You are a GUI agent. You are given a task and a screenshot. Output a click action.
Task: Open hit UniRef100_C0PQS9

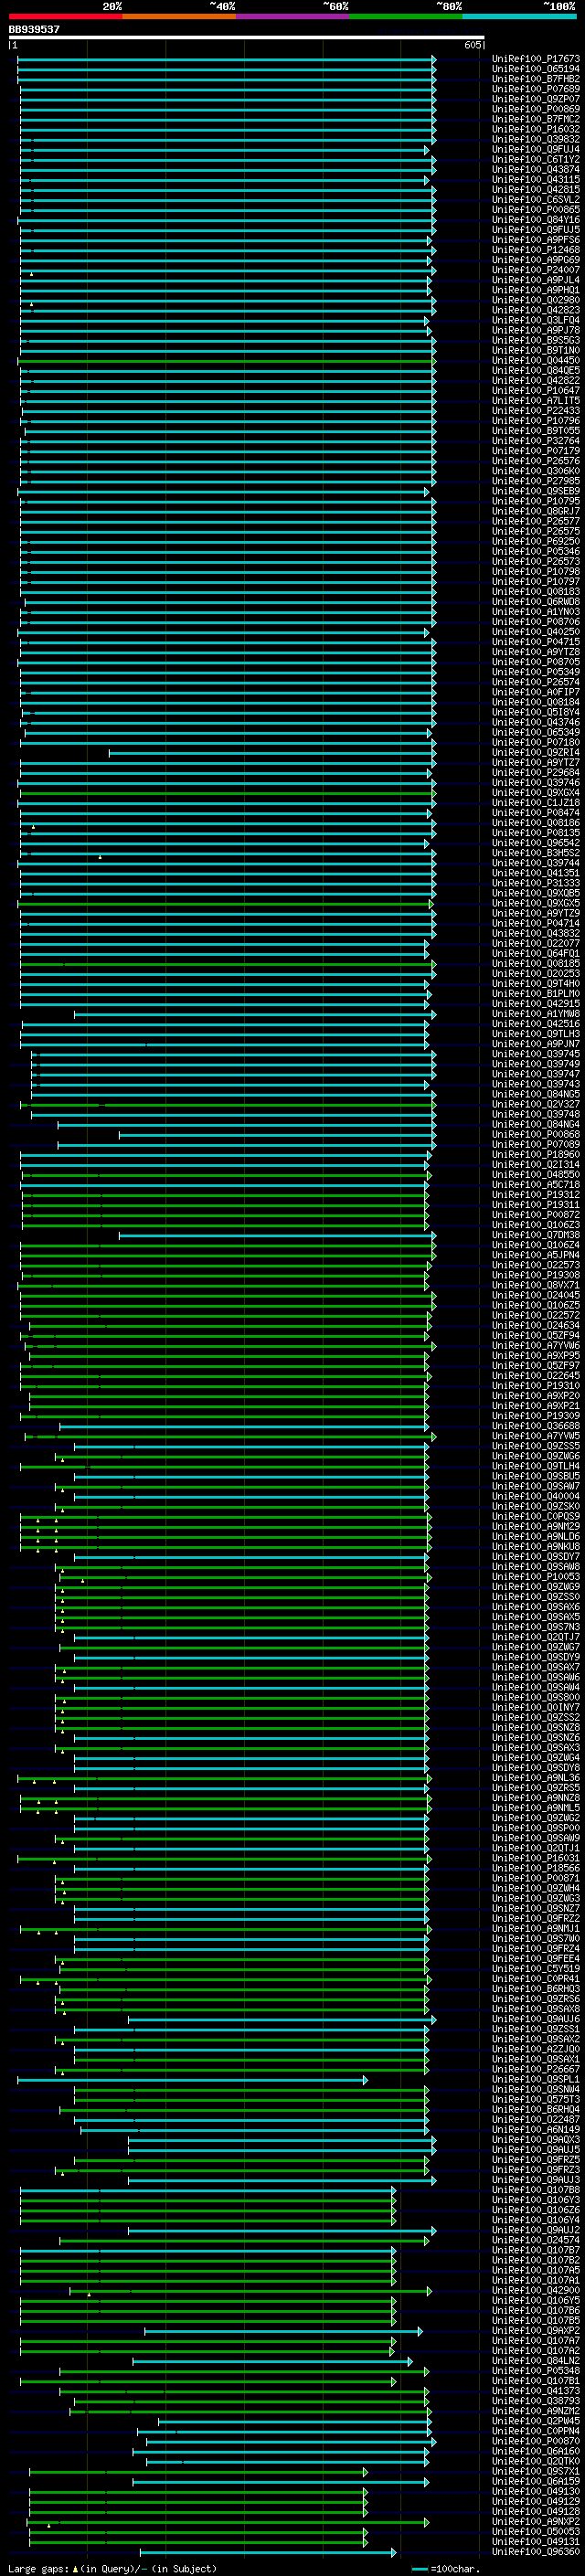point(536,1516)
